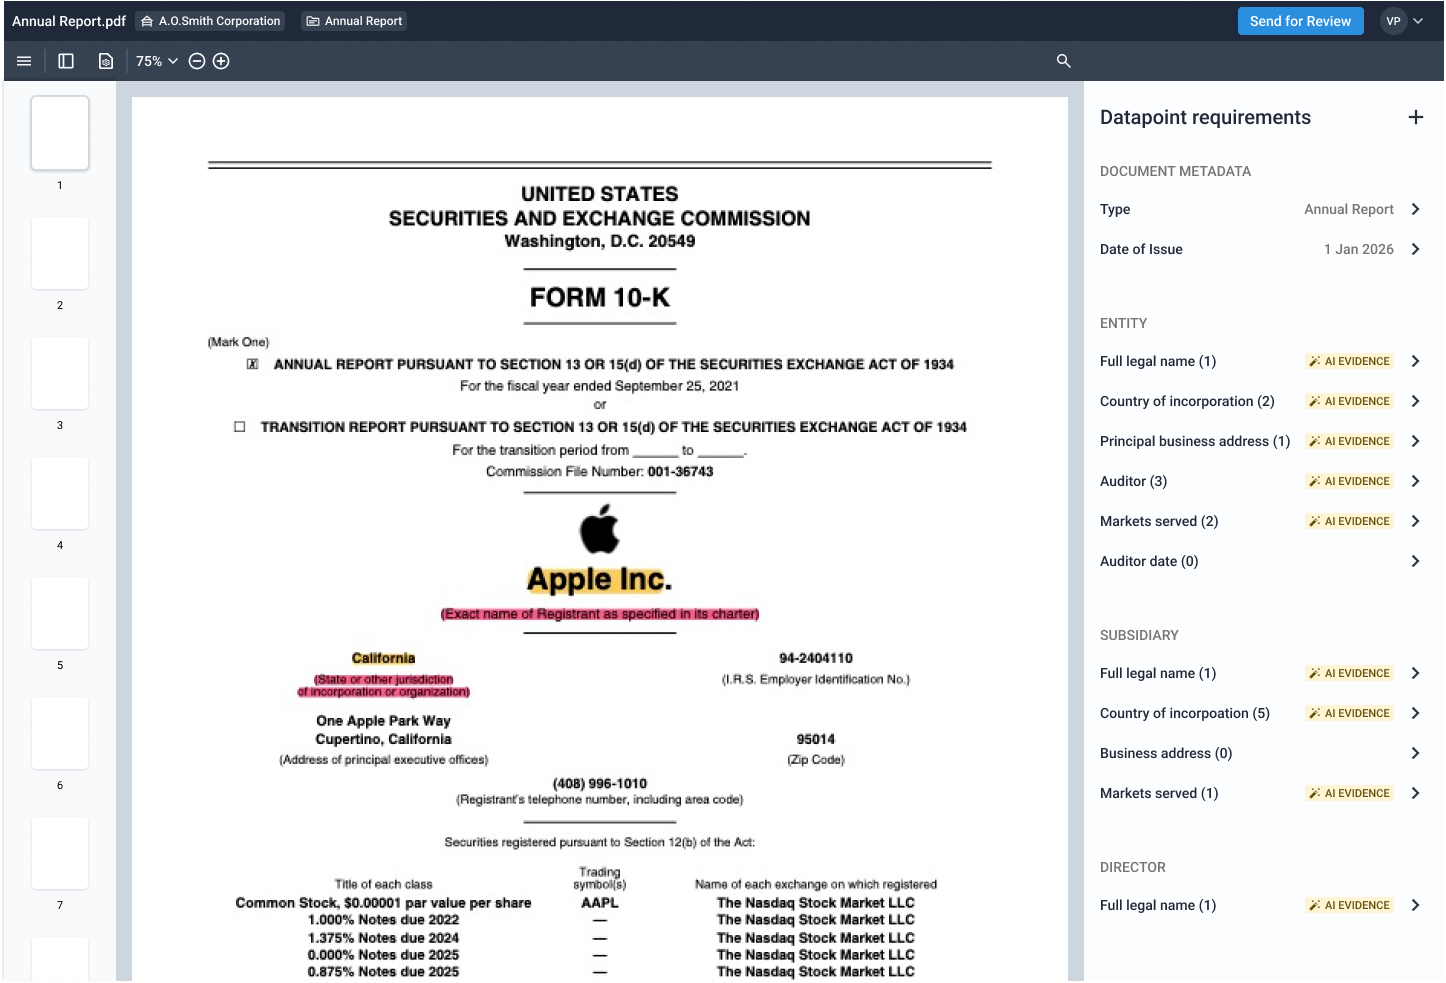Check the Transition Report checkbox on the form
The width and height of the screenshot is (1446, 983).
click(x=239, y=426)
